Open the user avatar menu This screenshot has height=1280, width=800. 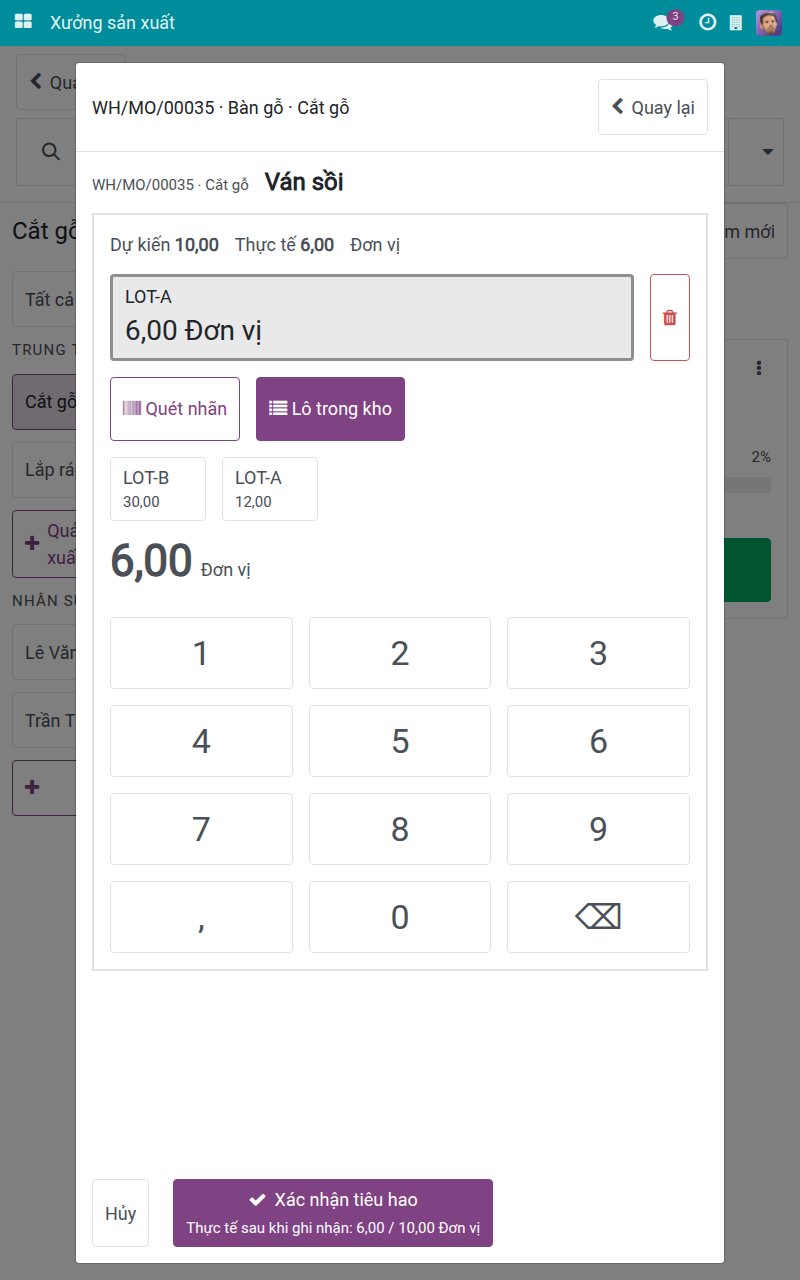pyautogui.click(x=769, y=22)
